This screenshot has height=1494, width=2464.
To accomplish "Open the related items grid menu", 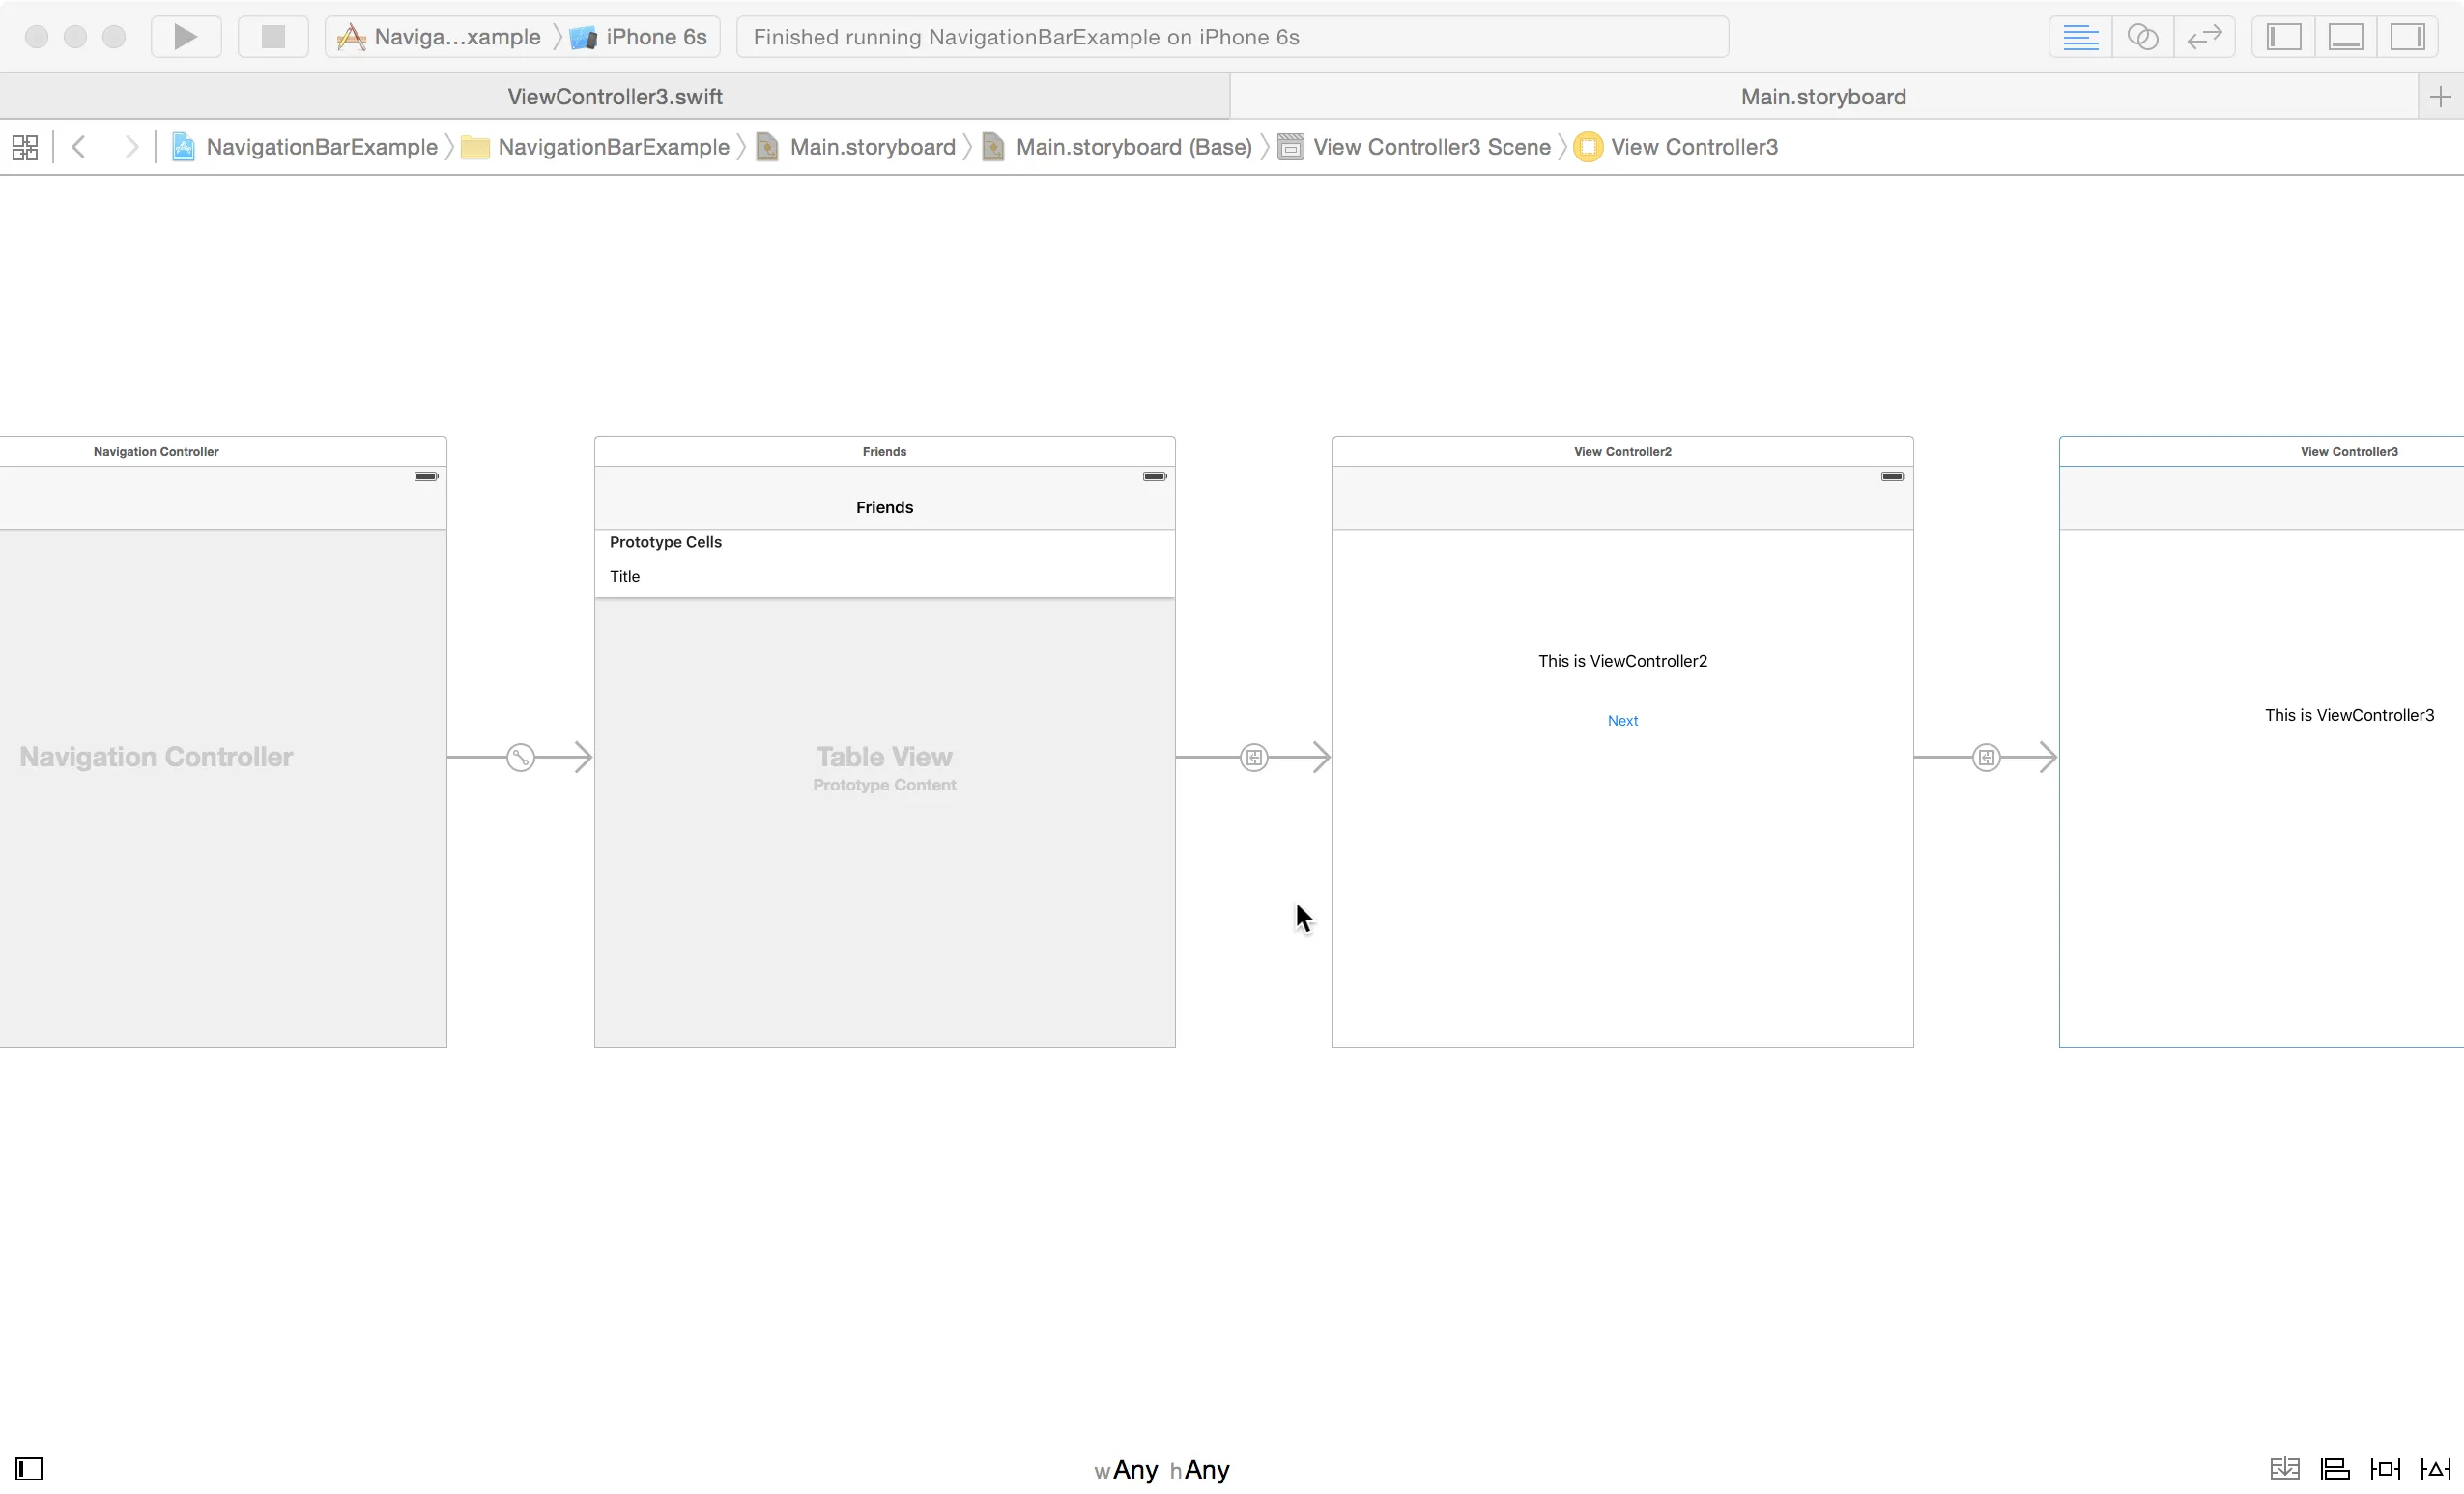I will pos(25,147).
